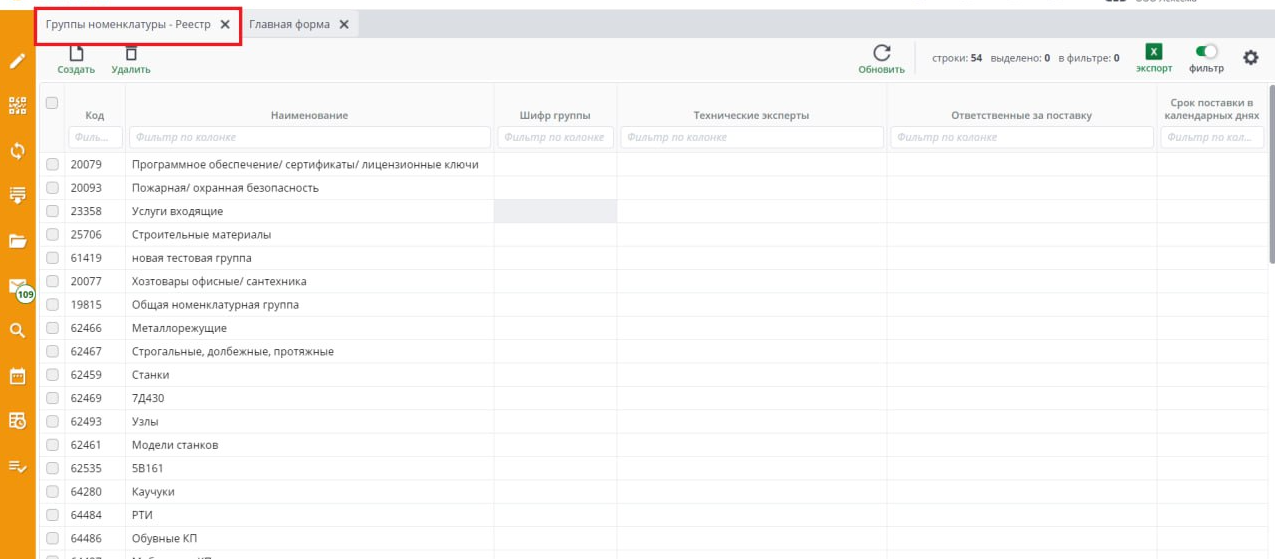The height and width of the screenshot is (559, 1275).
Task: Open the QR code sidebar icon
Action: [x=17, y=104]
